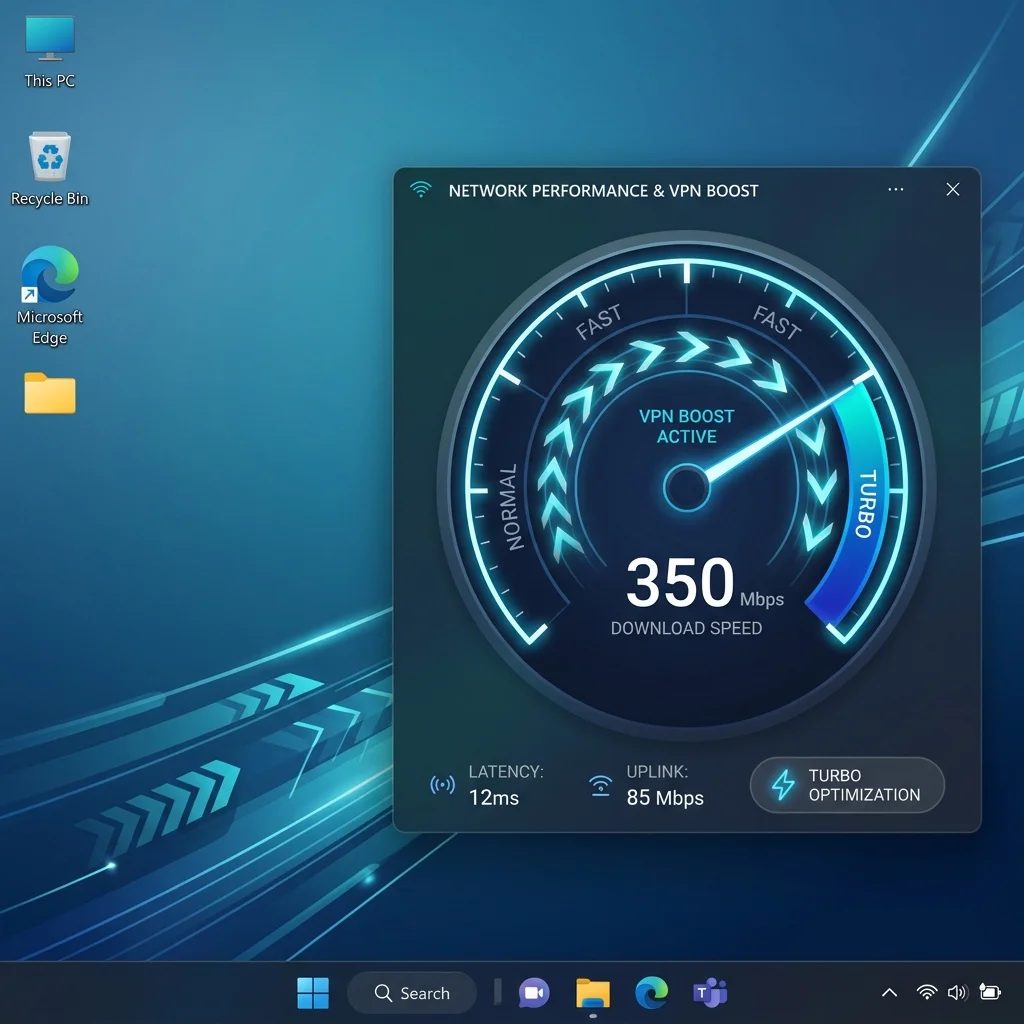The width and height of the screenshot is (1024, 1024).
Task: Expand the hidden system tray icons chevron
Action: point(889,993)
